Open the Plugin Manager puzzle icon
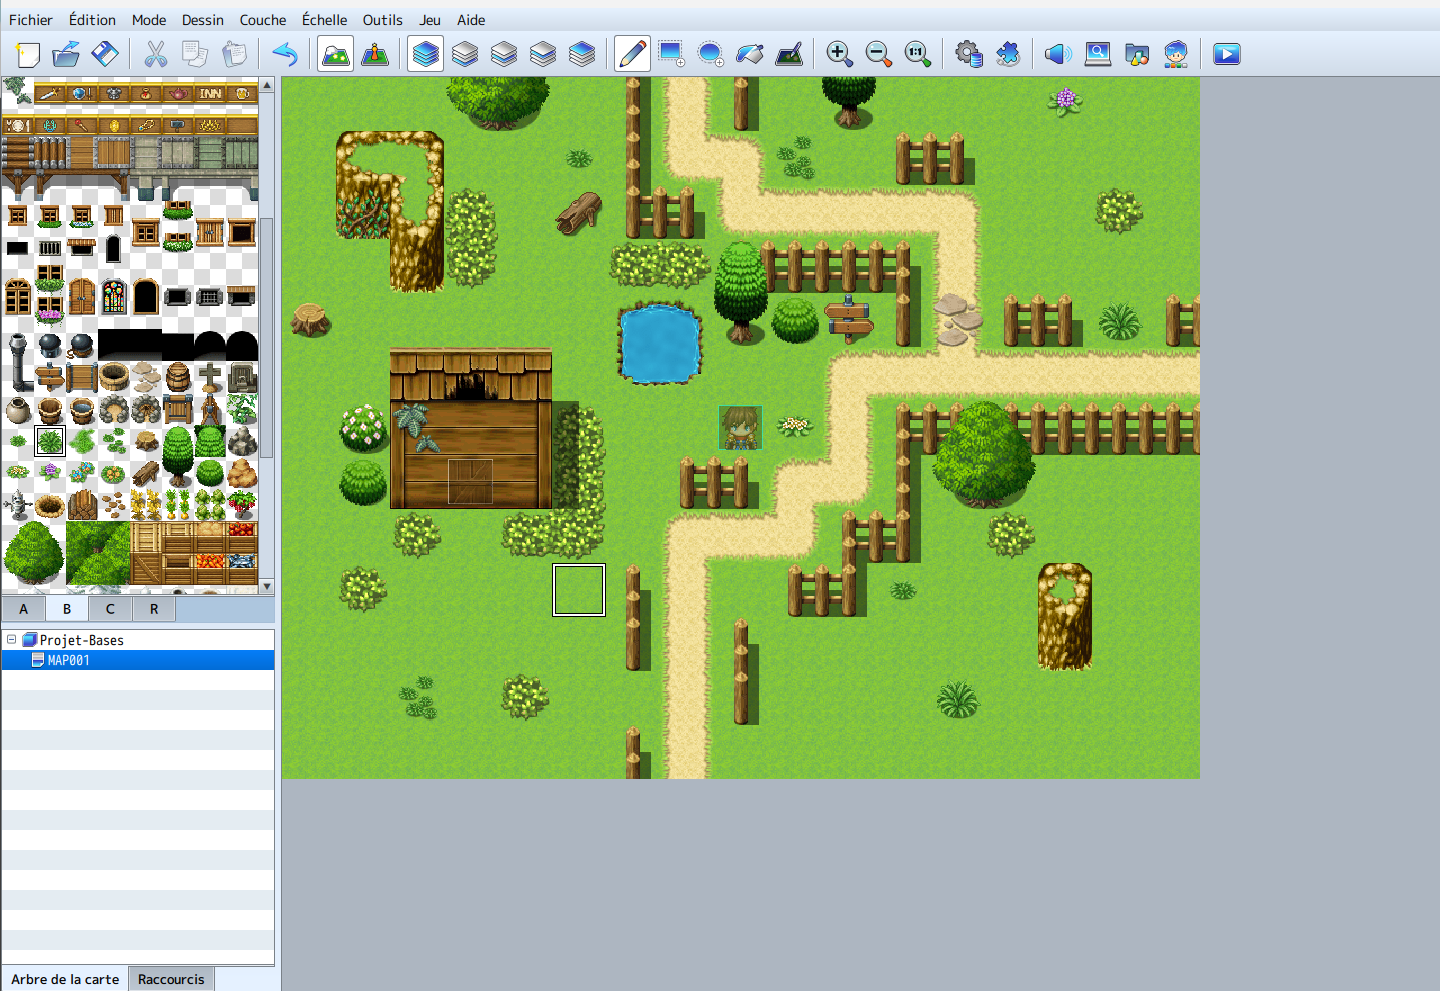 coord(1008,54)
